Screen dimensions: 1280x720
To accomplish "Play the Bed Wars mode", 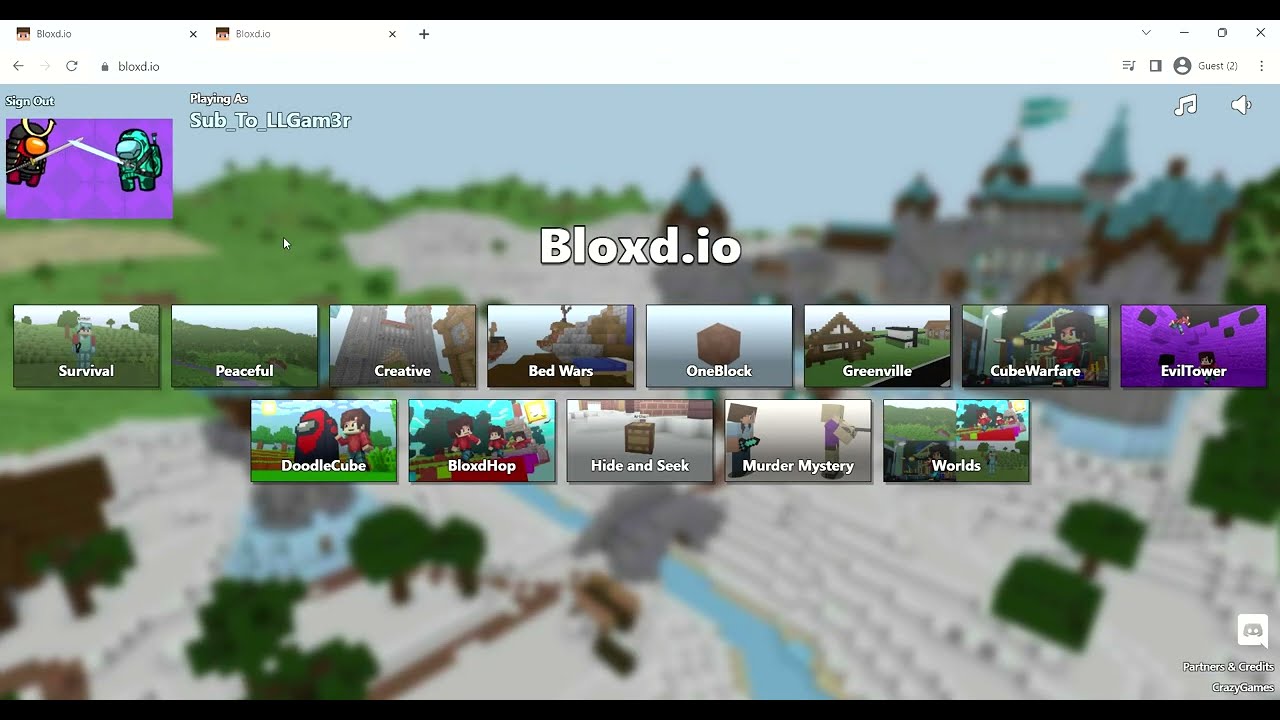I will [560, 346].
